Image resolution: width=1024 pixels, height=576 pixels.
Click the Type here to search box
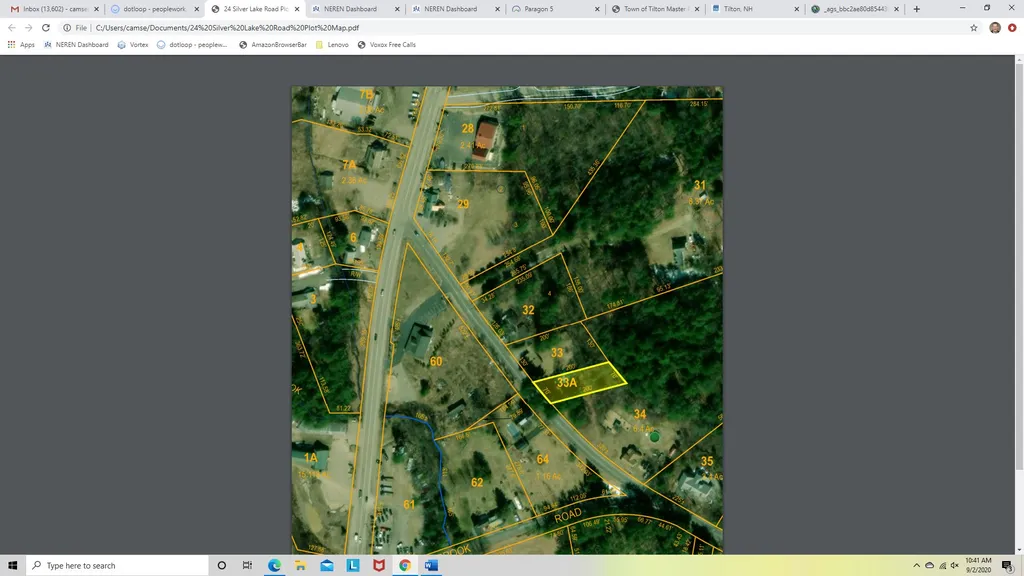tap(118, 566)
